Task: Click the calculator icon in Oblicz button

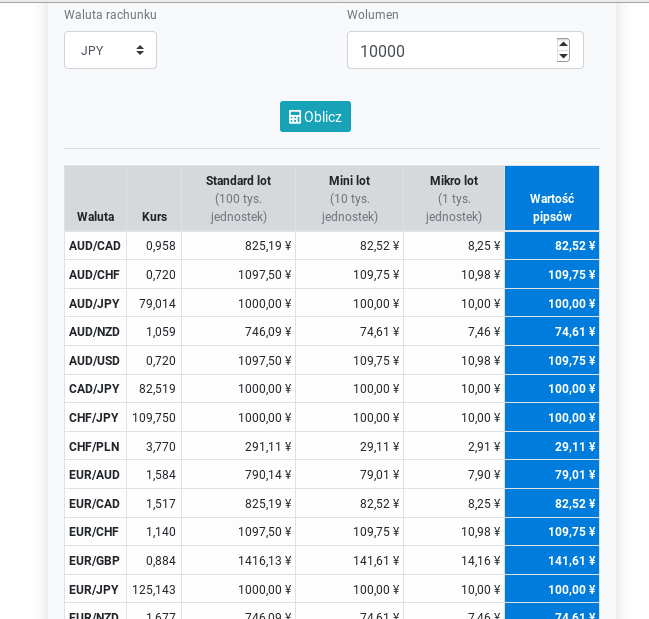Action: coord(295,117)
